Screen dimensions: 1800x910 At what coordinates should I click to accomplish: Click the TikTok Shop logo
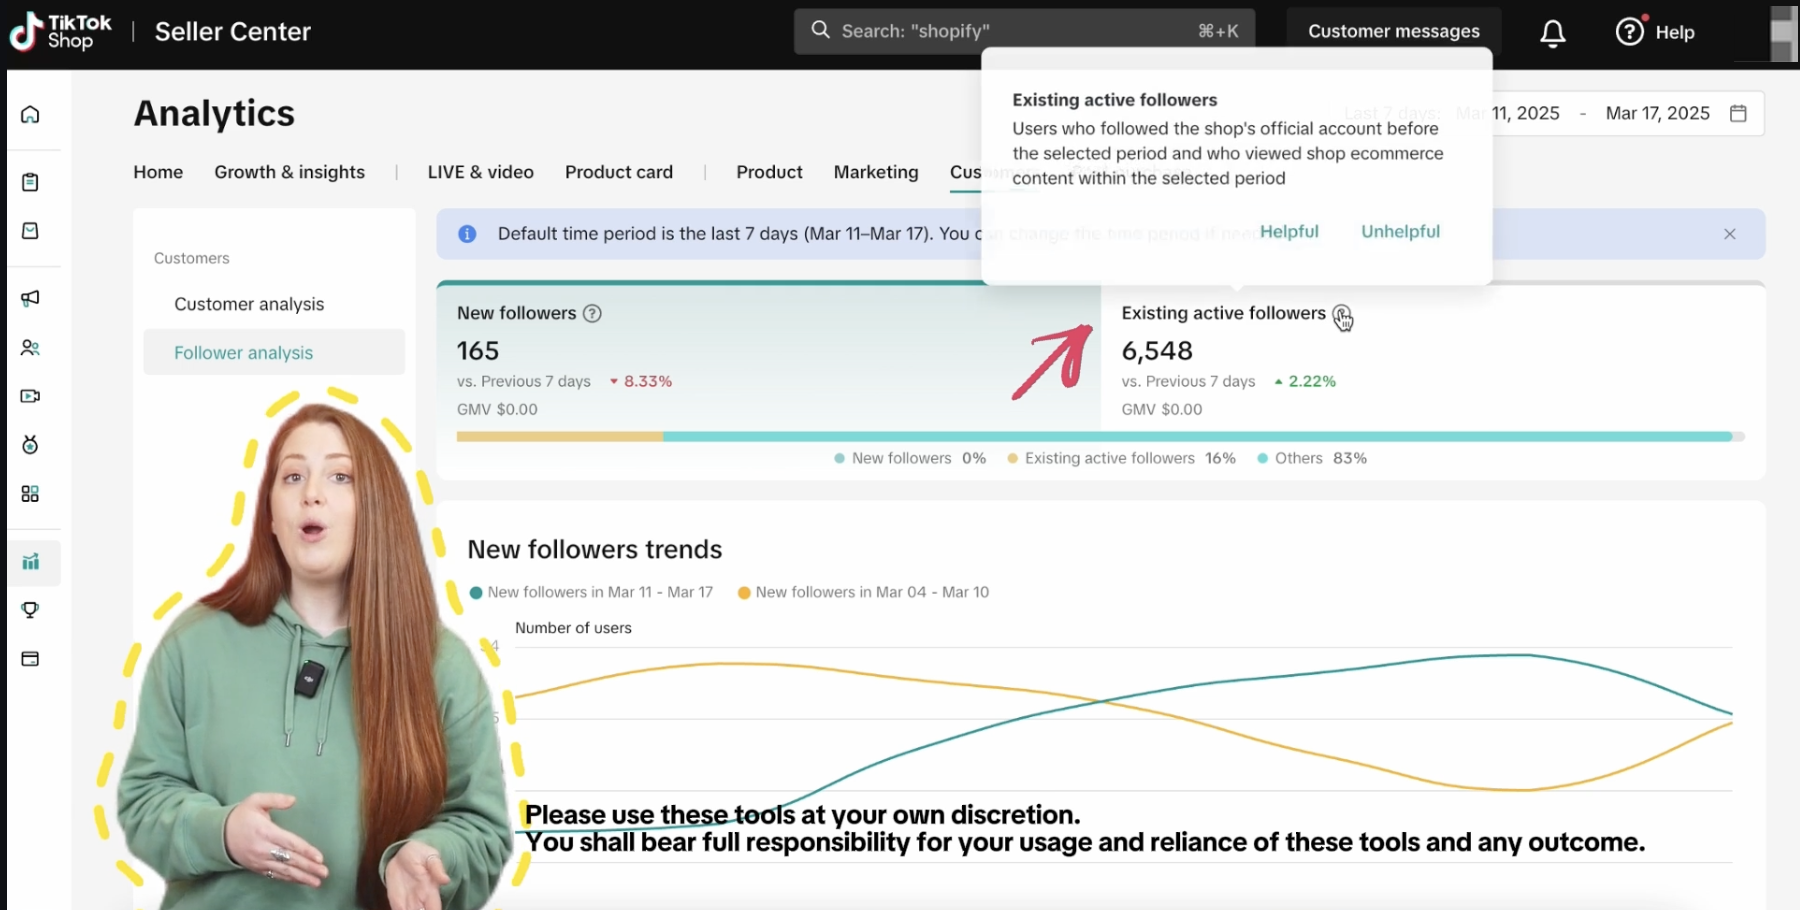60,32
